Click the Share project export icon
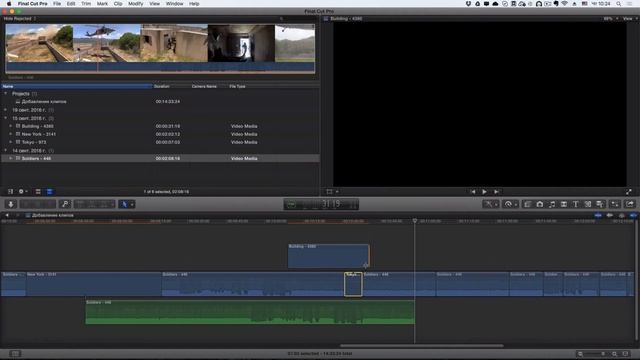Image resolution: width=640 pixels, height=360 pixels. (x=630, y=204)
